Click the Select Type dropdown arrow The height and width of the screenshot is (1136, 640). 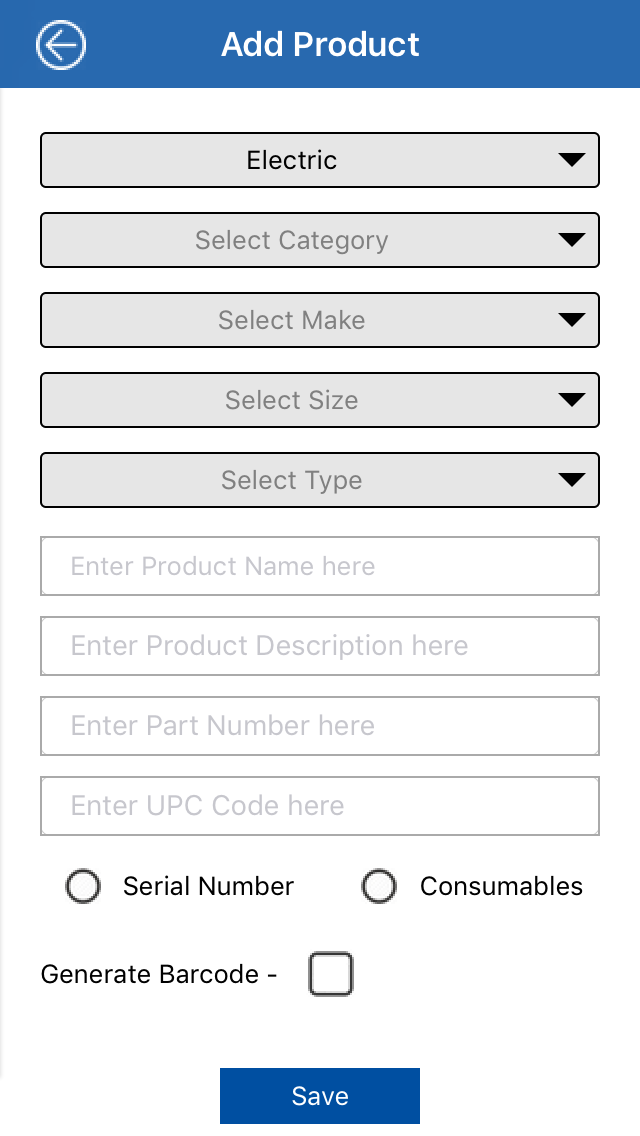[571, 480]
